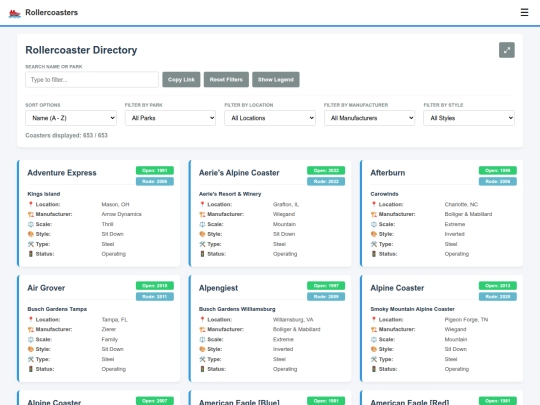Click the scale icon on Adventure Express

tap(31, 224)
